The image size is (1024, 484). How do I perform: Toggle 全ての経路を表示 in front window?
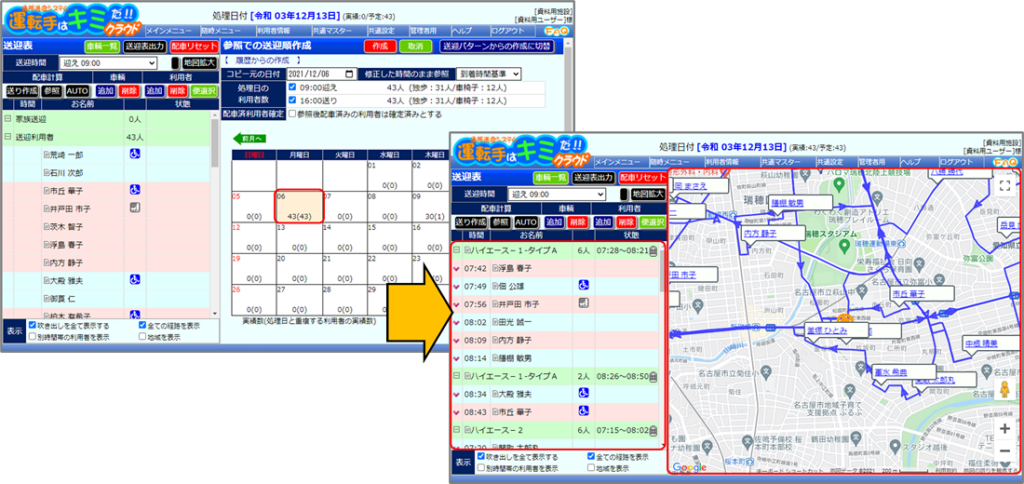point(592,457)
